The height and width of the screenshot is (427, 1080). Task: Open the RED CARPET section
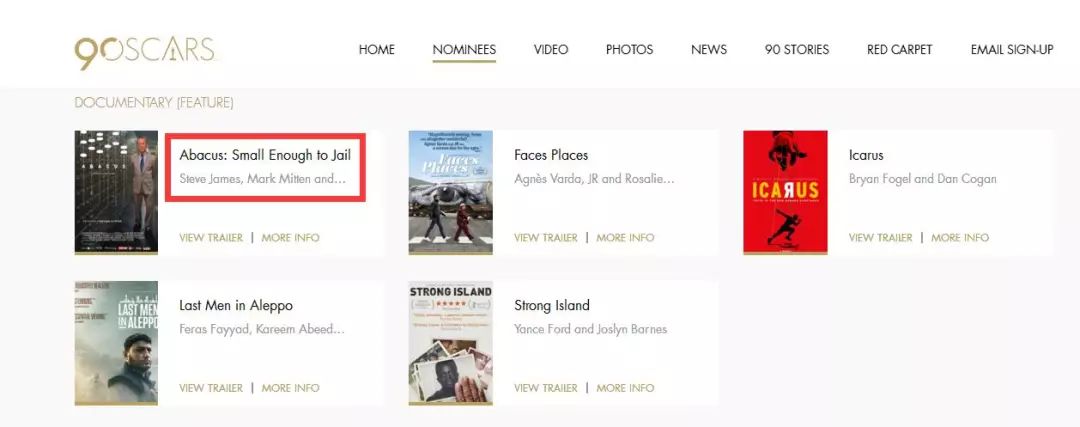[900, 50]
